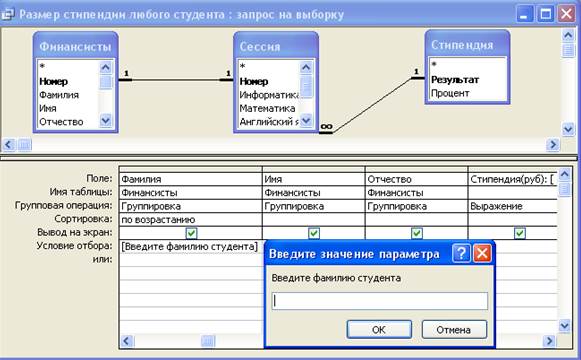Select the Результат field in Стипендия table
This screenshot has height=360, width=581.
(455, 80)
